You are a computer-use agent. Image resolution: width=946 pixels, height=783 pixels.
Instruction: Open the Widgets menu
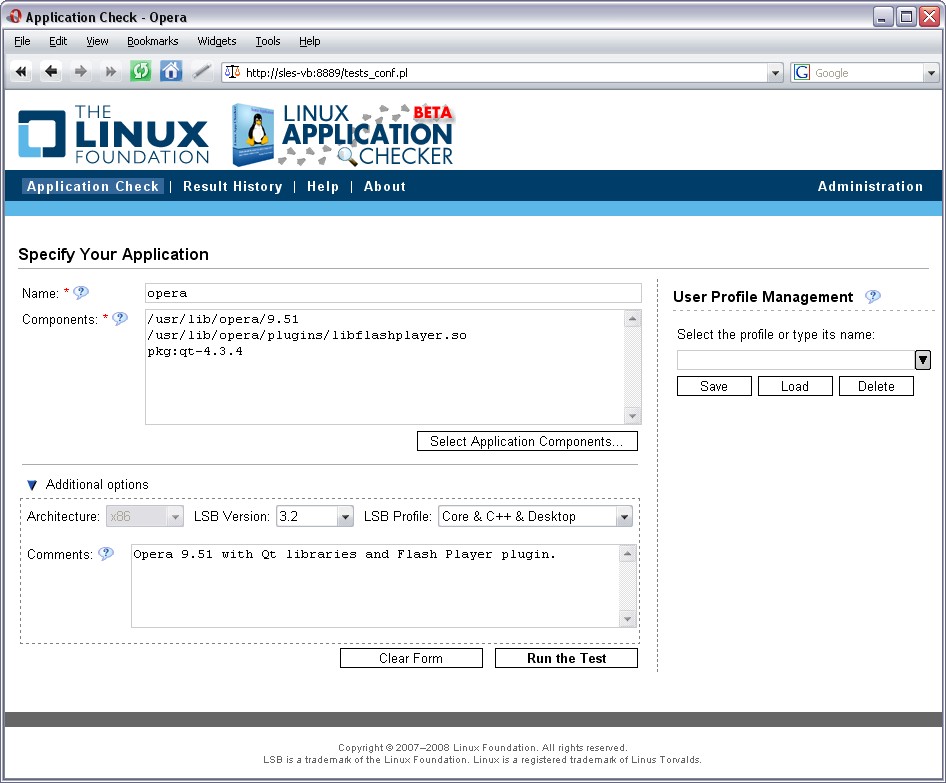coord(217,41)
